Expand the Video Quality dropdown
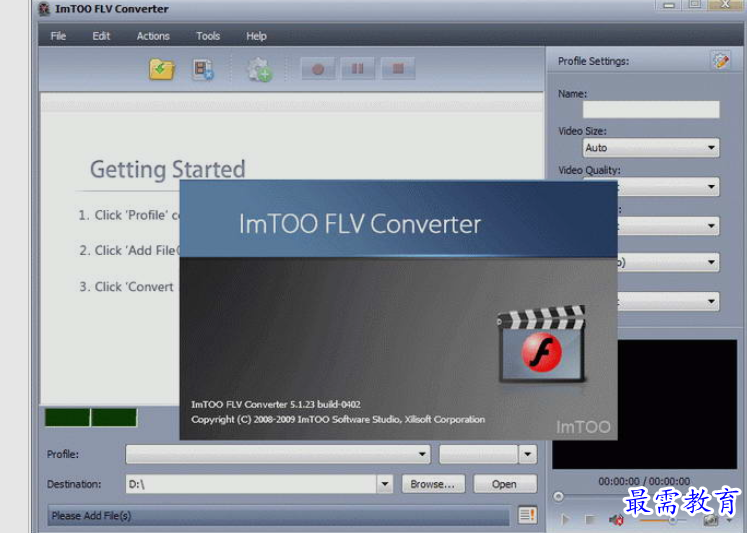 tap(711, 187)
